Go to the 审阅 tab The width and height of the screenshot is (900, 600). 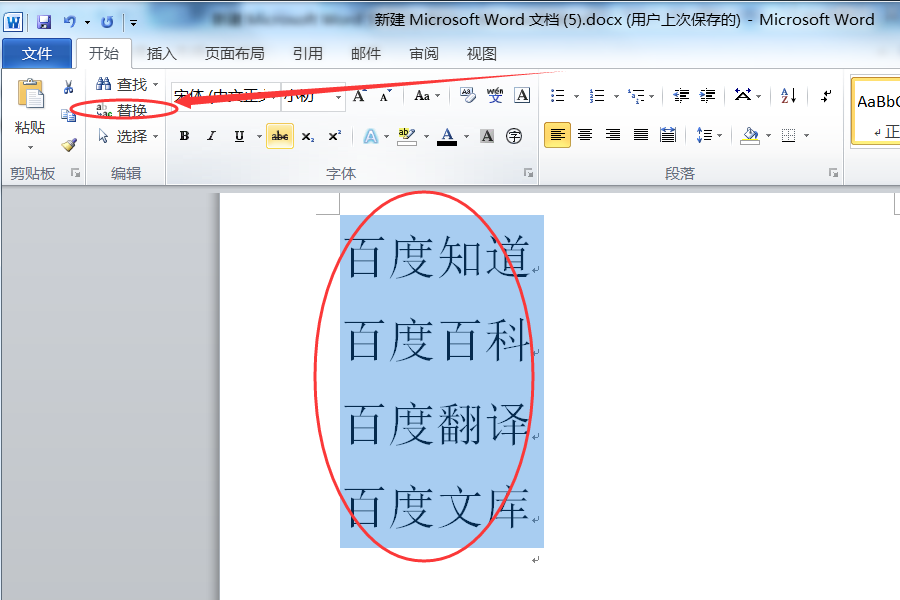424,53
